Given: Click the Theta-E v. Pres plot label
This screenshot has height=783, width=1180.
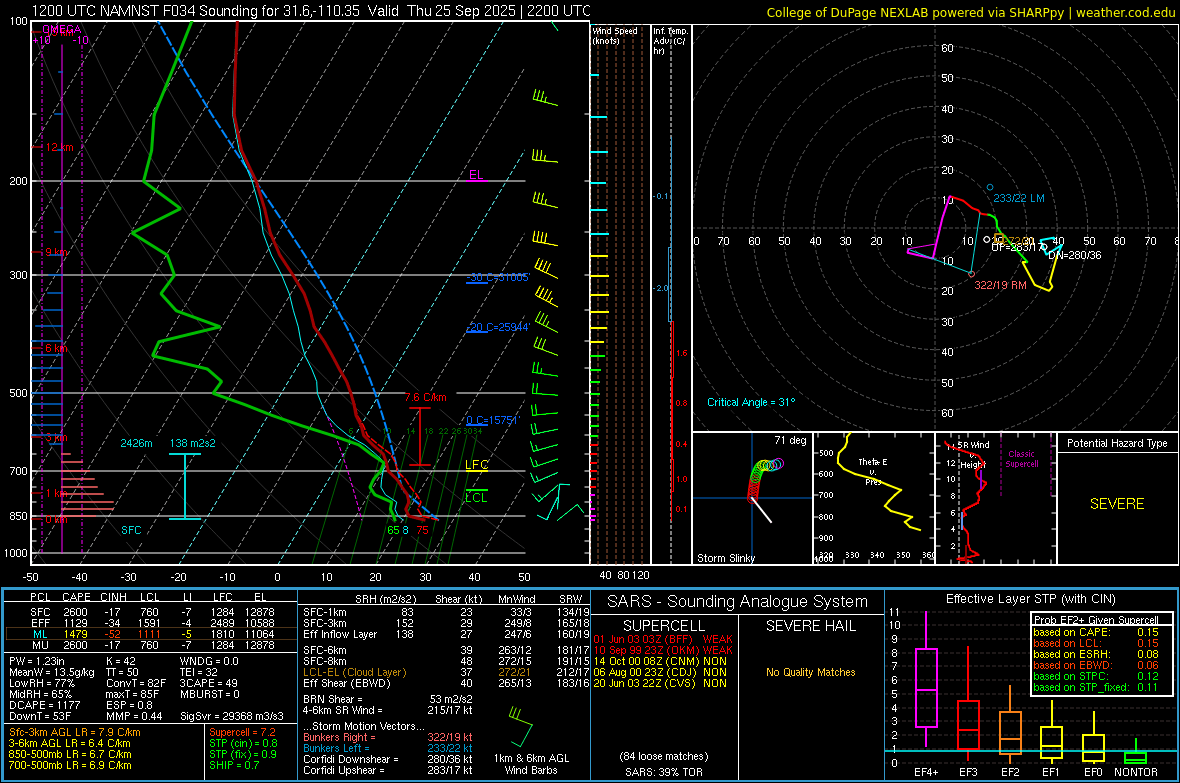Looking at the screenshot, I should 873,471.
